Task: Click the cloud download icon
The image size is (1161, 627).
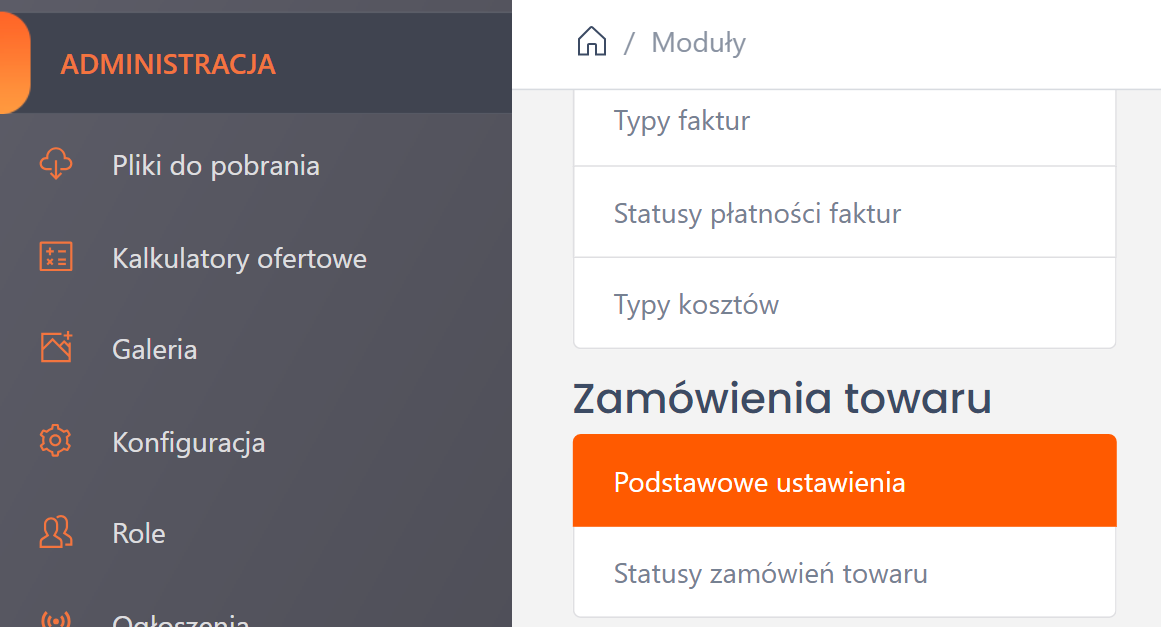Action: tap(56, 165)
